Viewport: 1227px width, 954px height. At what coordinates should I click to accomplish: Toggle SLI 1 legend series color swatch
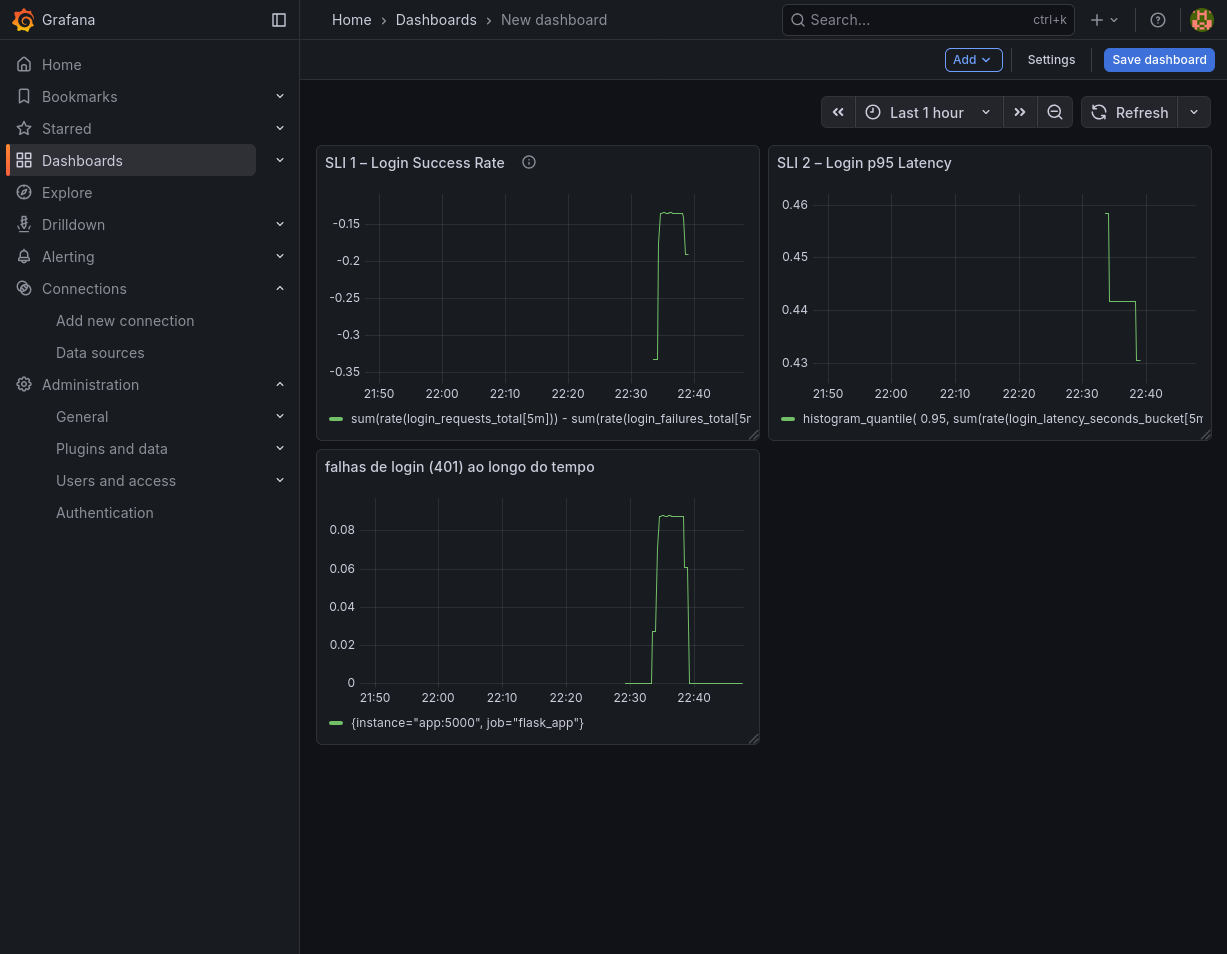[336, 419]
